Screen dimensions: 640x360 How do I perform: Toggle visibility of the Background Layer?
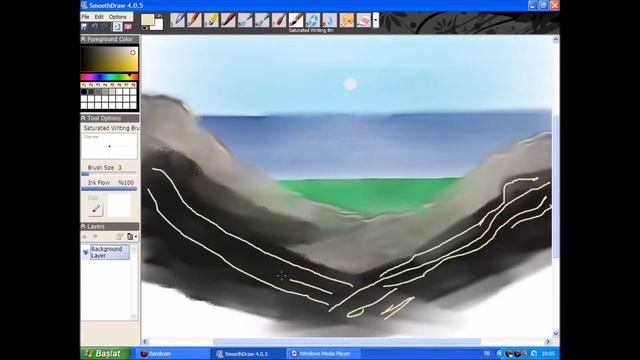[x=85, y=252]
